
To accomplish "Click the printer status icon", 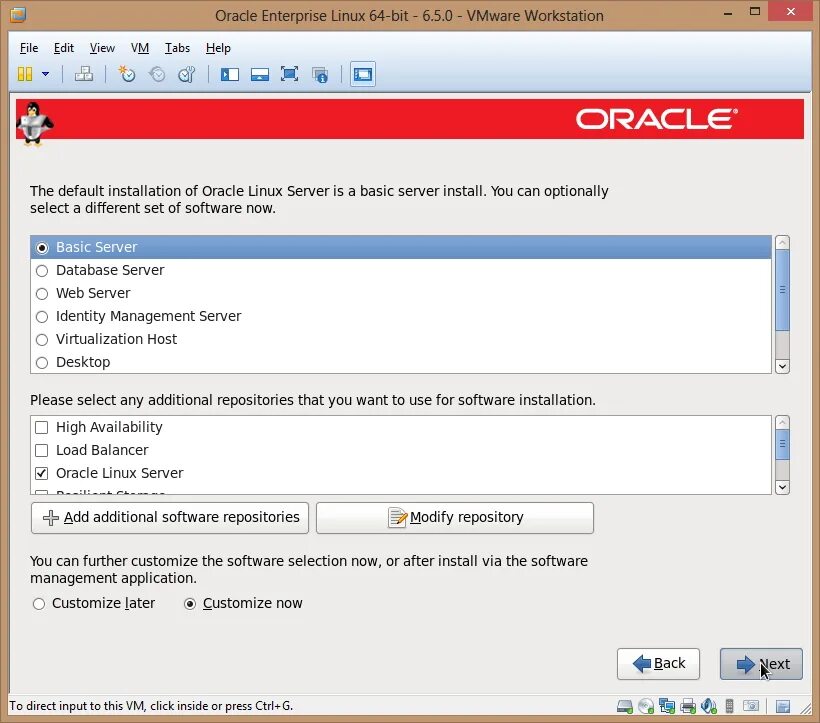I will (x=688, y=706).
